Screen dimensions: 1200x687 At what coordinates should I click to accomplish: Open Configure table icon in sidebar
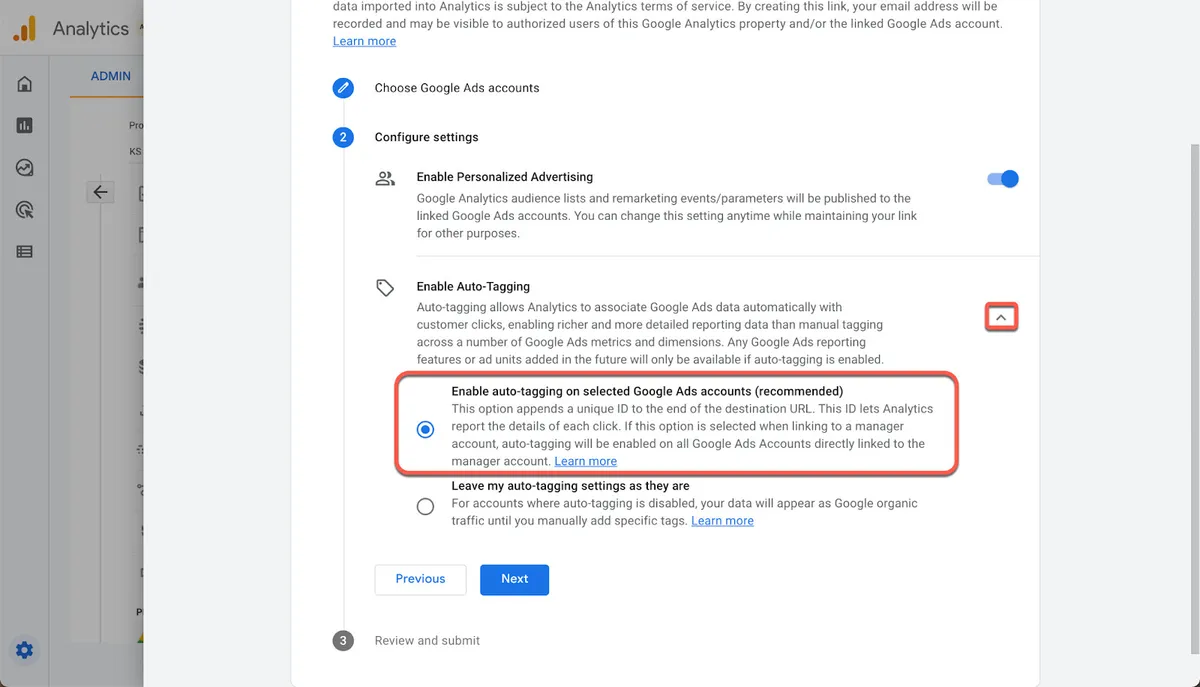pos(25,252)
